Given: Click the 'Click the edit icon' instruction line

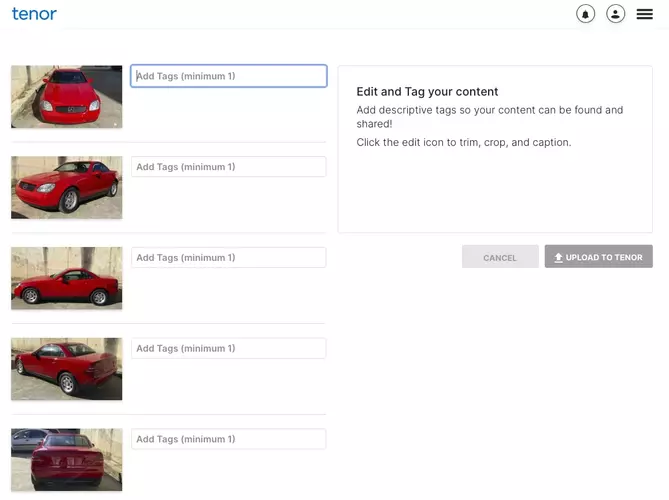Looking at the screenshot, I should click(x=463, y=143).
